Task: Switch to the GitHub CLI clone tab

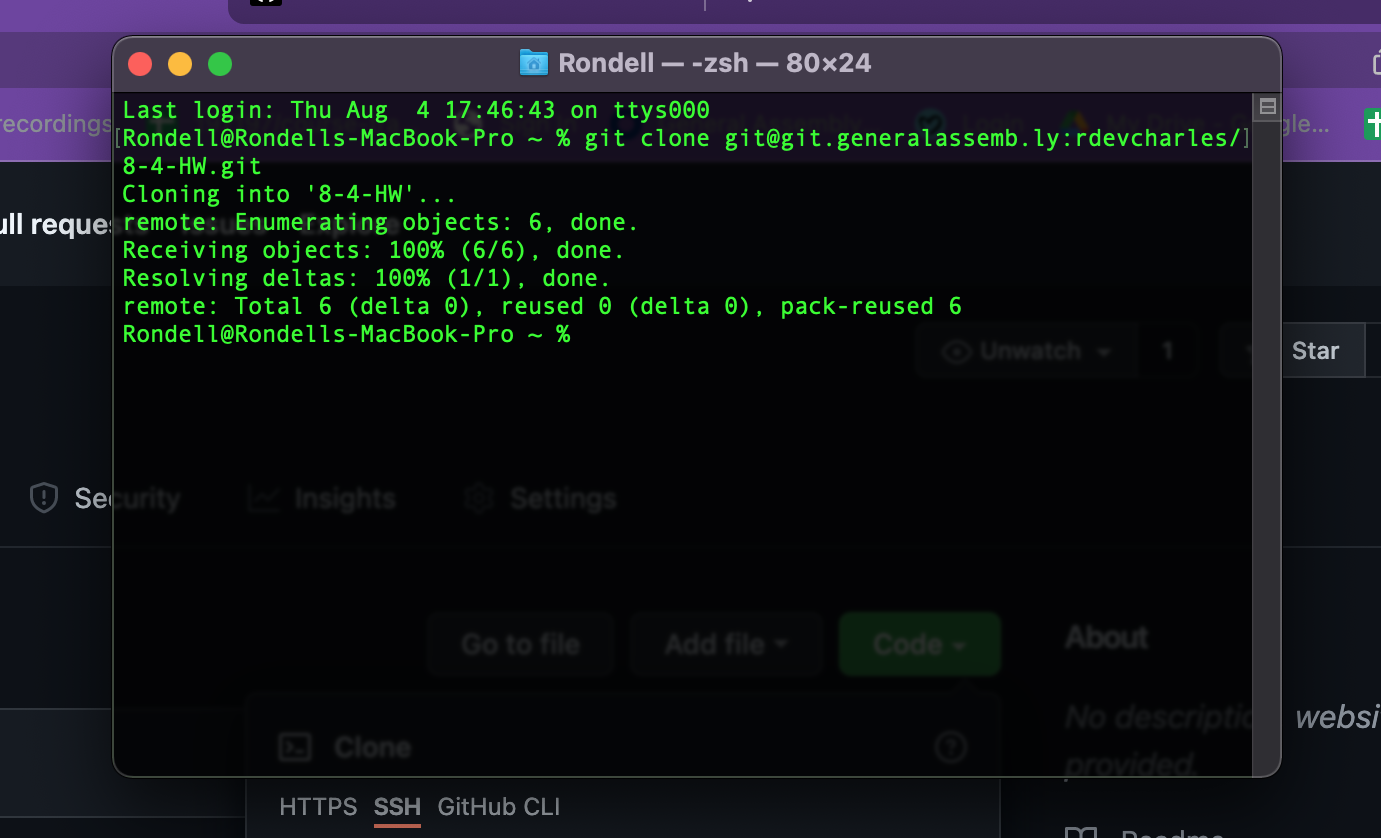Action: (498, 806)
